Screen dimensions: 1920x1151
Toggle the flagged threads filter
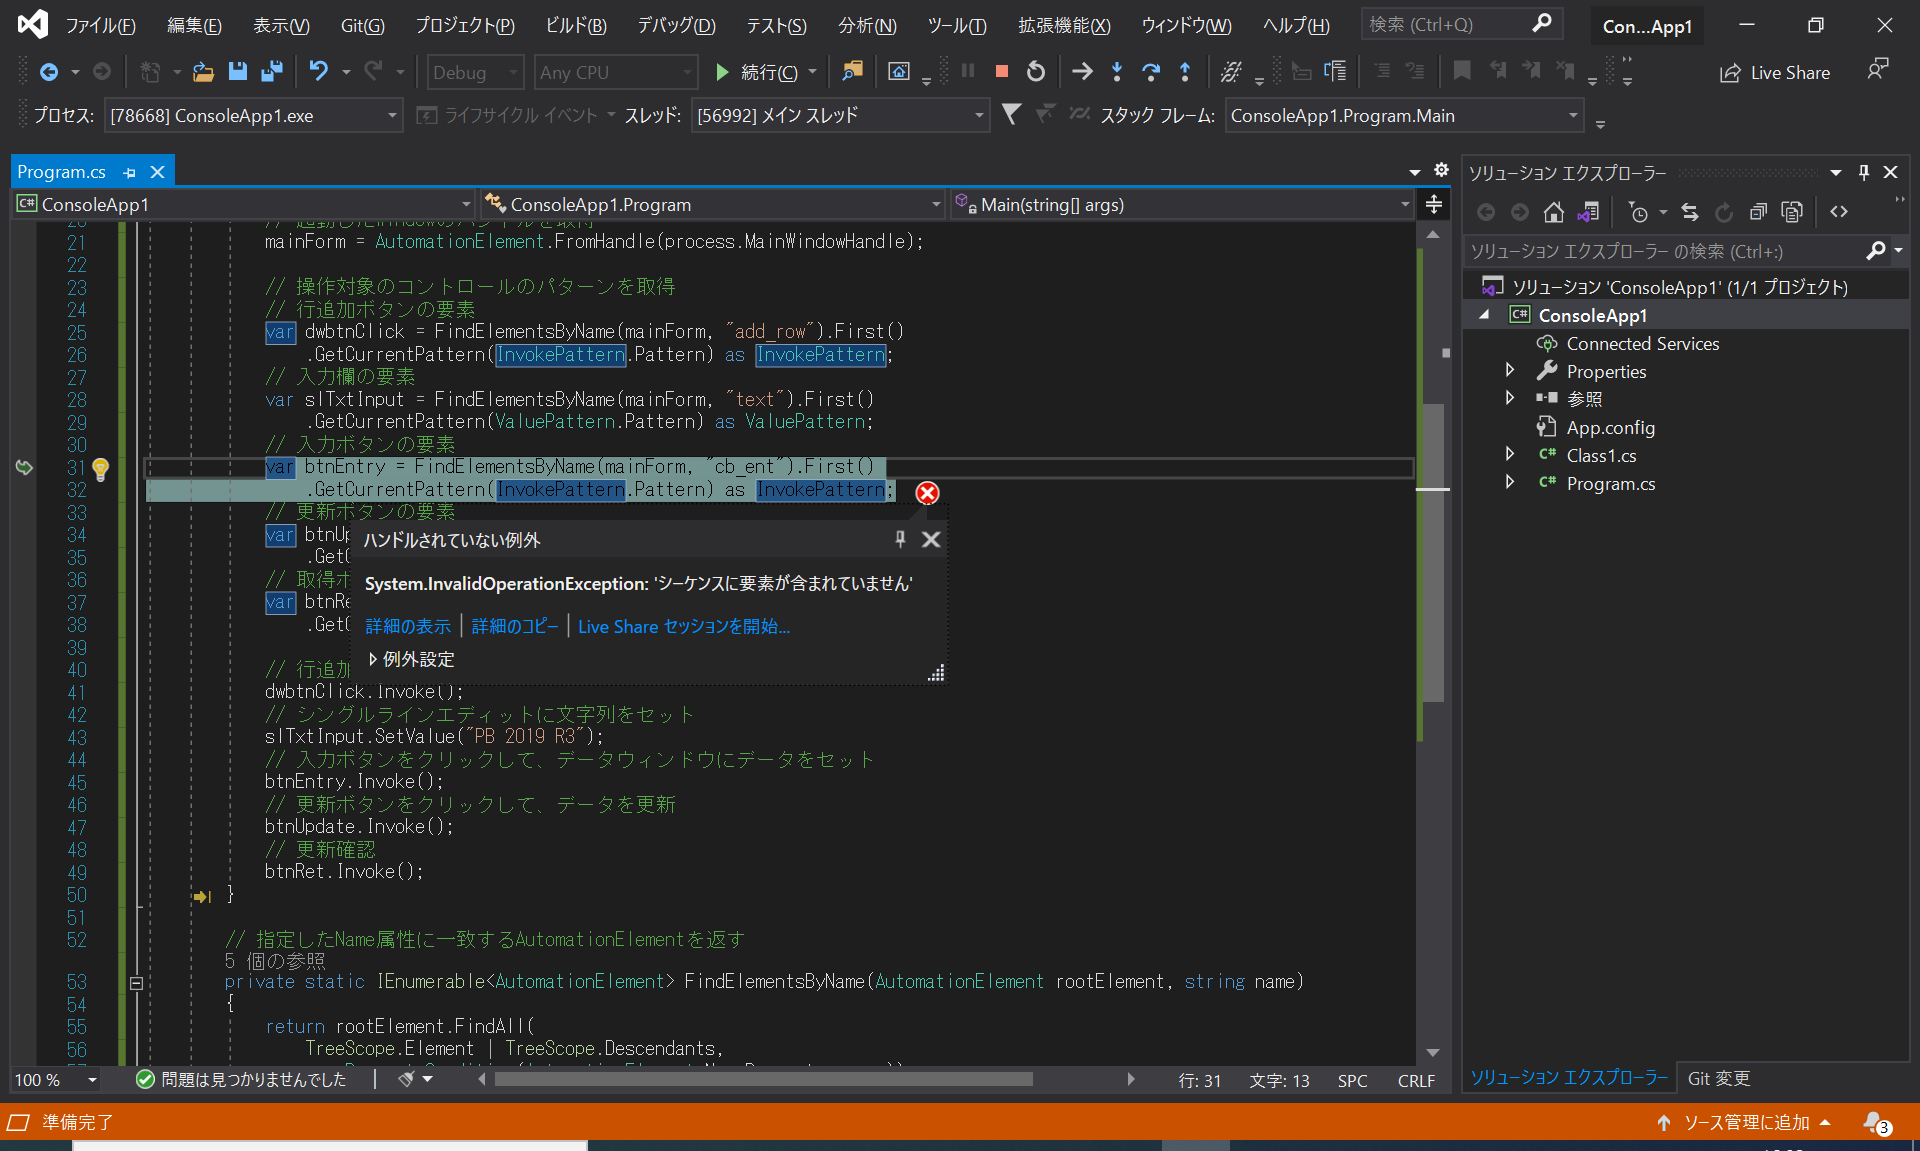click(x=1012, y=114)
